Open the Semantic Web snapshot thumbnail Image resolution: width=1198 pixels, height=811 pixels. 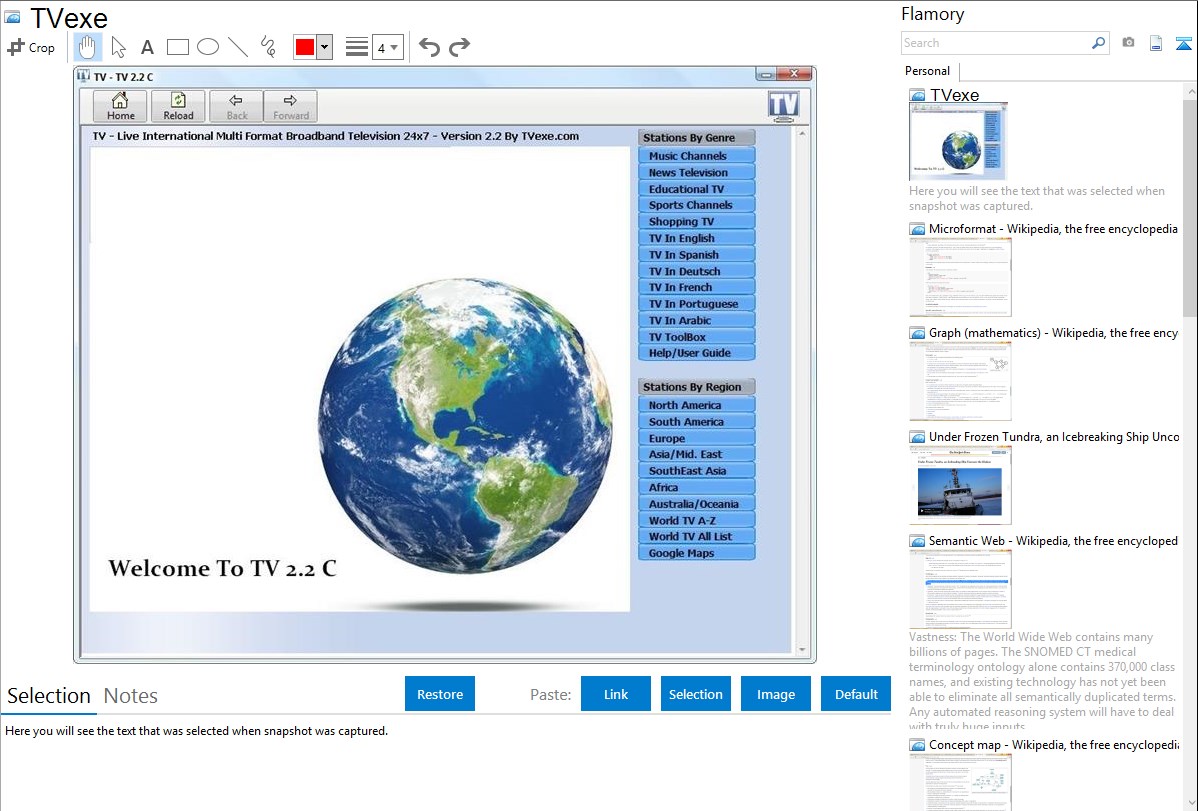point(960,589)
